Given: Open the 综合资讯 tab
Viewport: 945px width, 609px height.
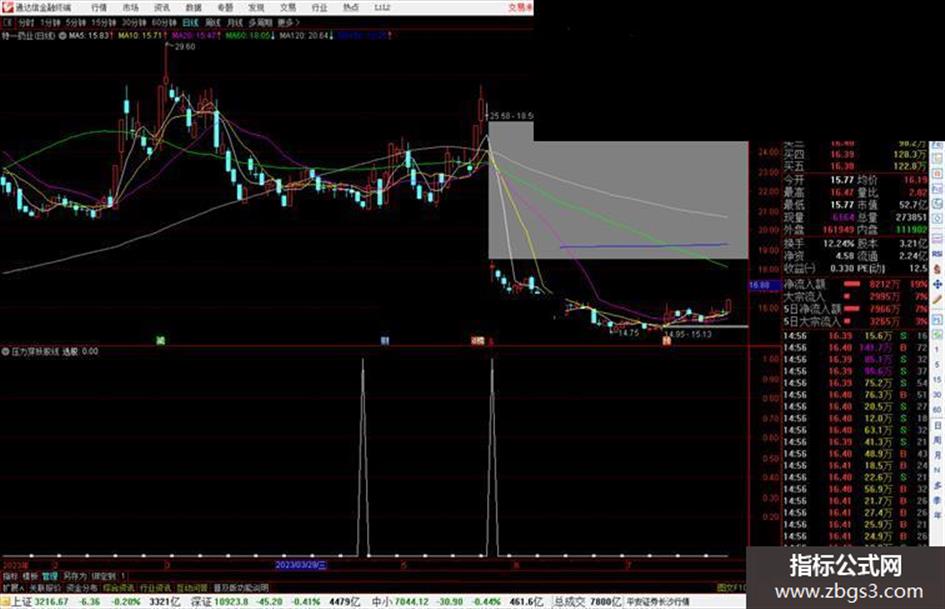Looking at the screenshot, I should click(x=119, y=587).
